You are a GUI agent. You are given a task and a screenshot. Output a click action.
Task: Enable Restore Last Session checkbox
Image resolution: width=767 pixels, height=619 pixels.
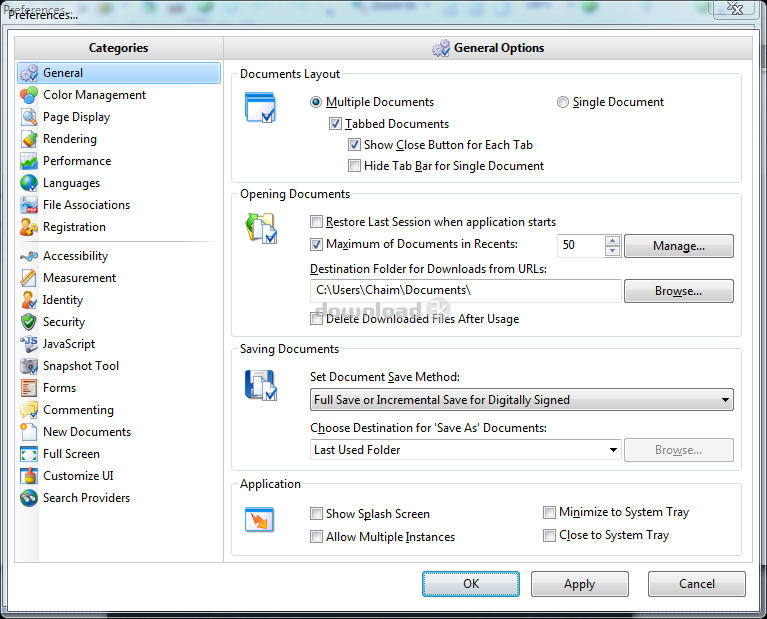[x=317, y=222]
